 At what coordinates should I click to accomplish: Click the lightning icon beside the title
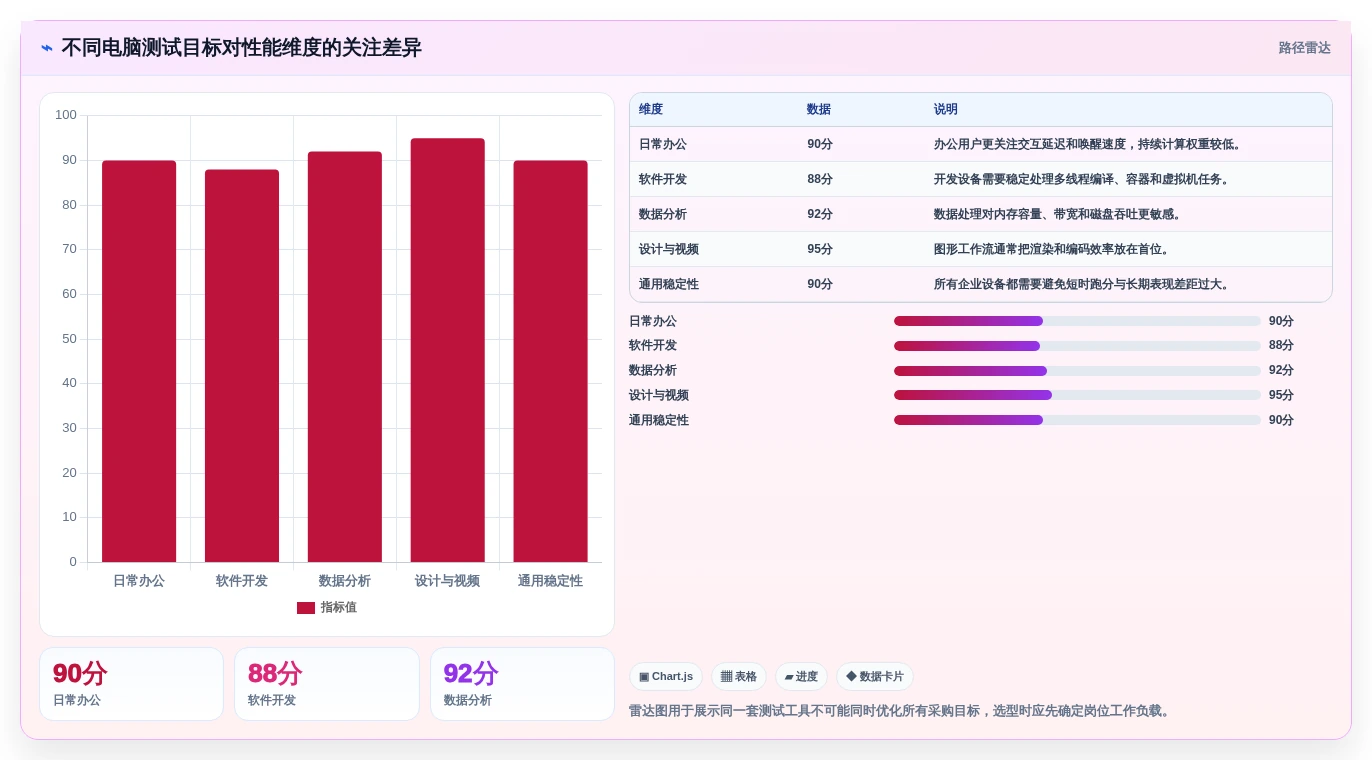point(47,48)
